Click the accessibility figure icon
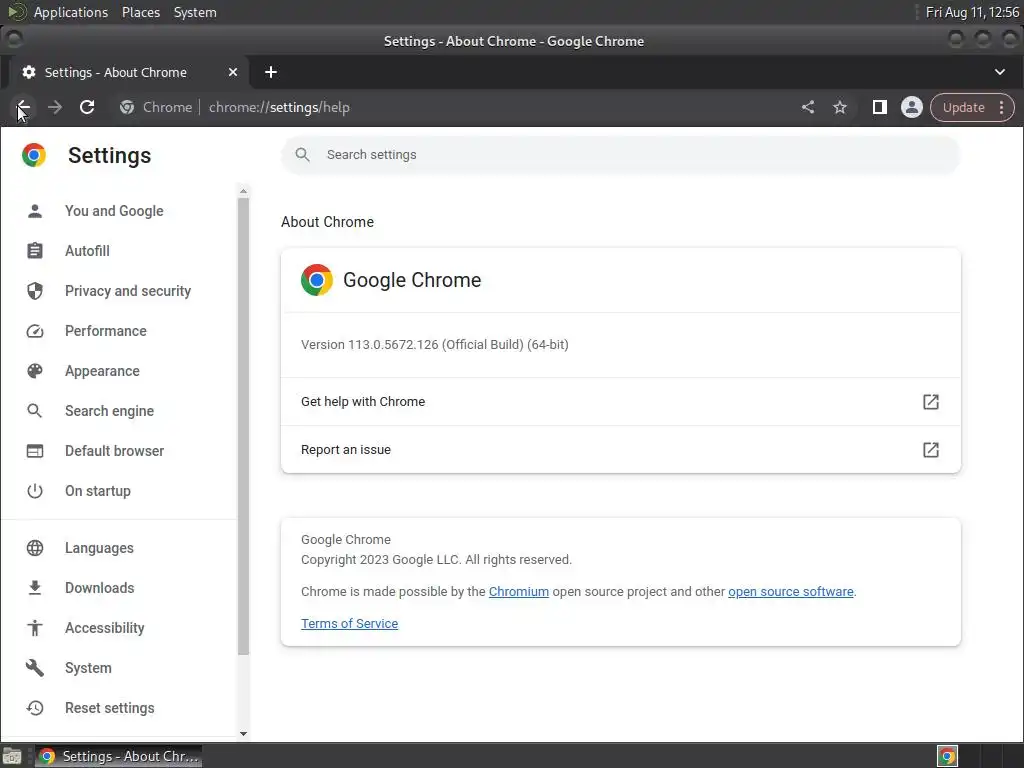The image size is (1024, 768). point(35,628)
